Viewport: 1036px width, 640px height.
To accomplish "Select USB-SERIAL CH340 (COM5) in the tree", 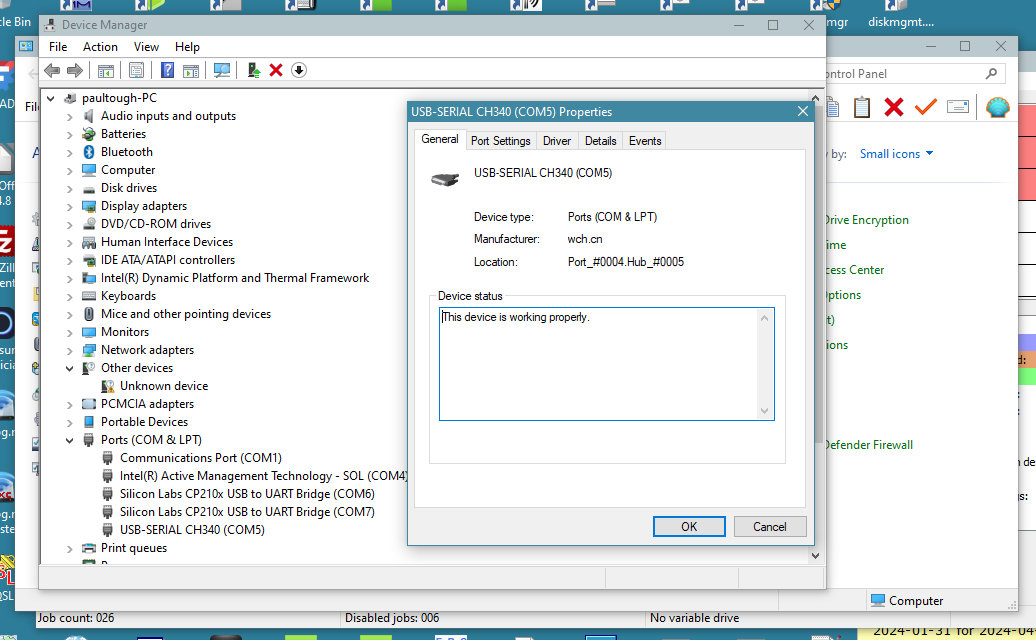I will [192, 530].
